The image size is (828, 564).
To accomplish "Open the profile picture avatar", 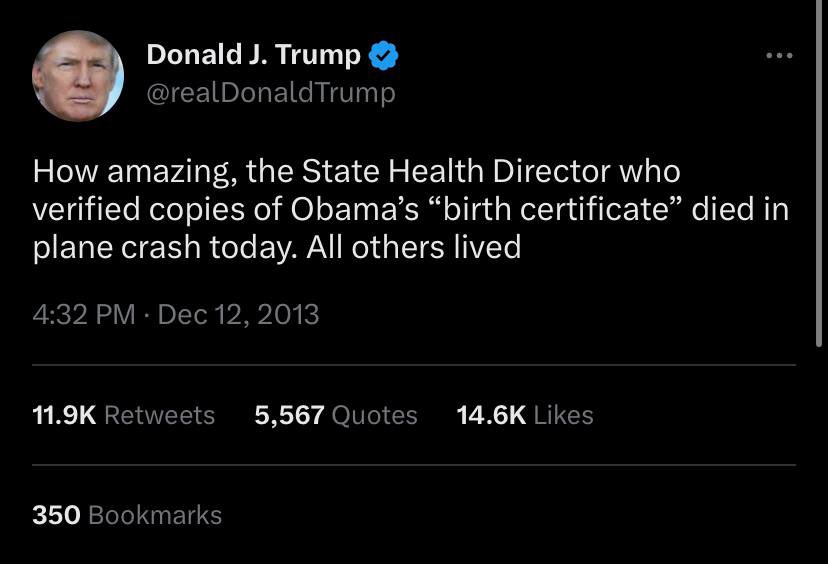I will (x=78, y=76).
